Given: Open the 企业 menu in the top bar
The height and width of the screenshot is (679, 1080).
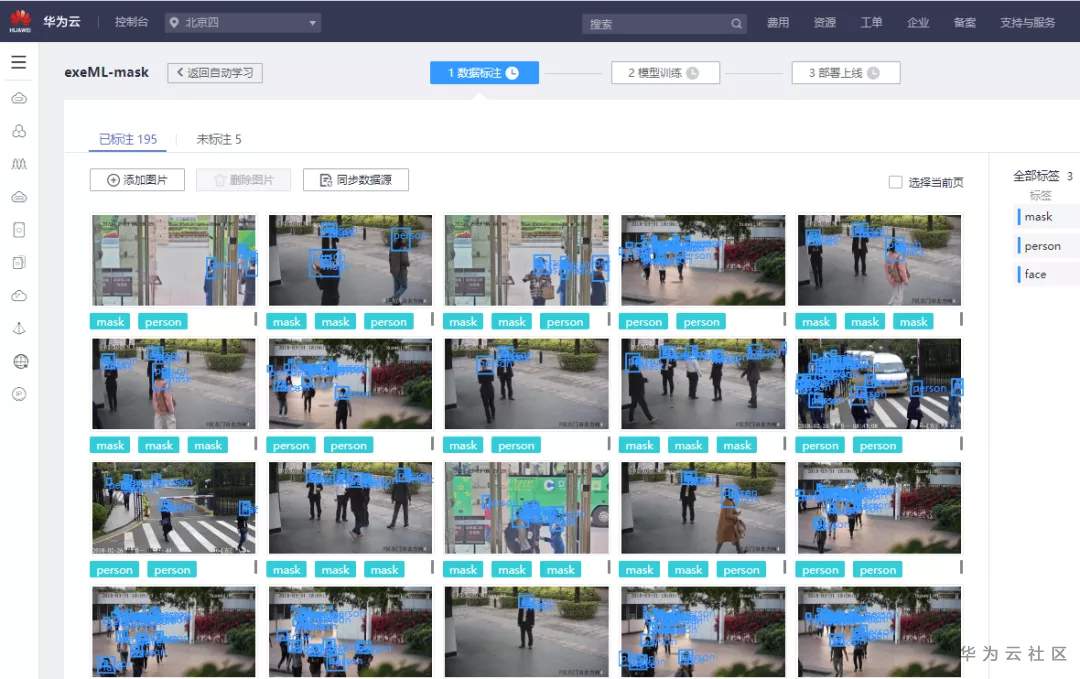Looking at the screenshot, I should tap(918, 23).
